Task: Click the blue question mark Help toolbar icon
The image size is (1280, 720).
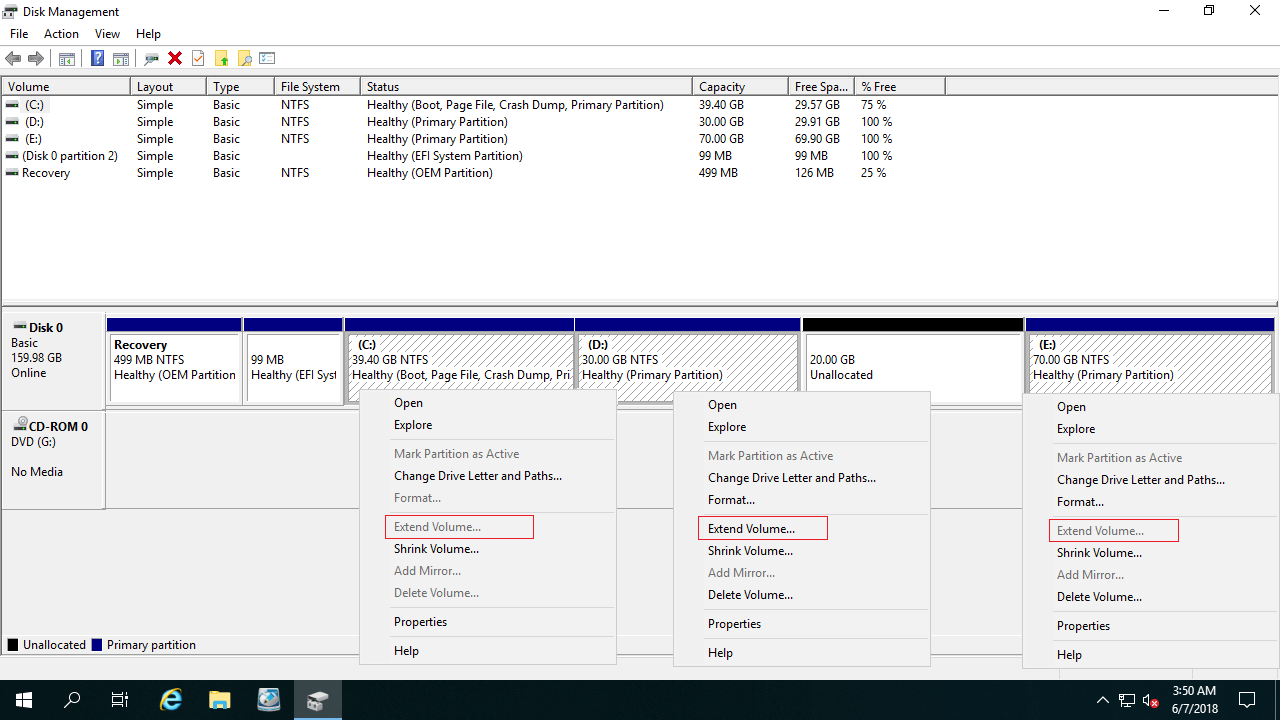Action: coord(97,58)
